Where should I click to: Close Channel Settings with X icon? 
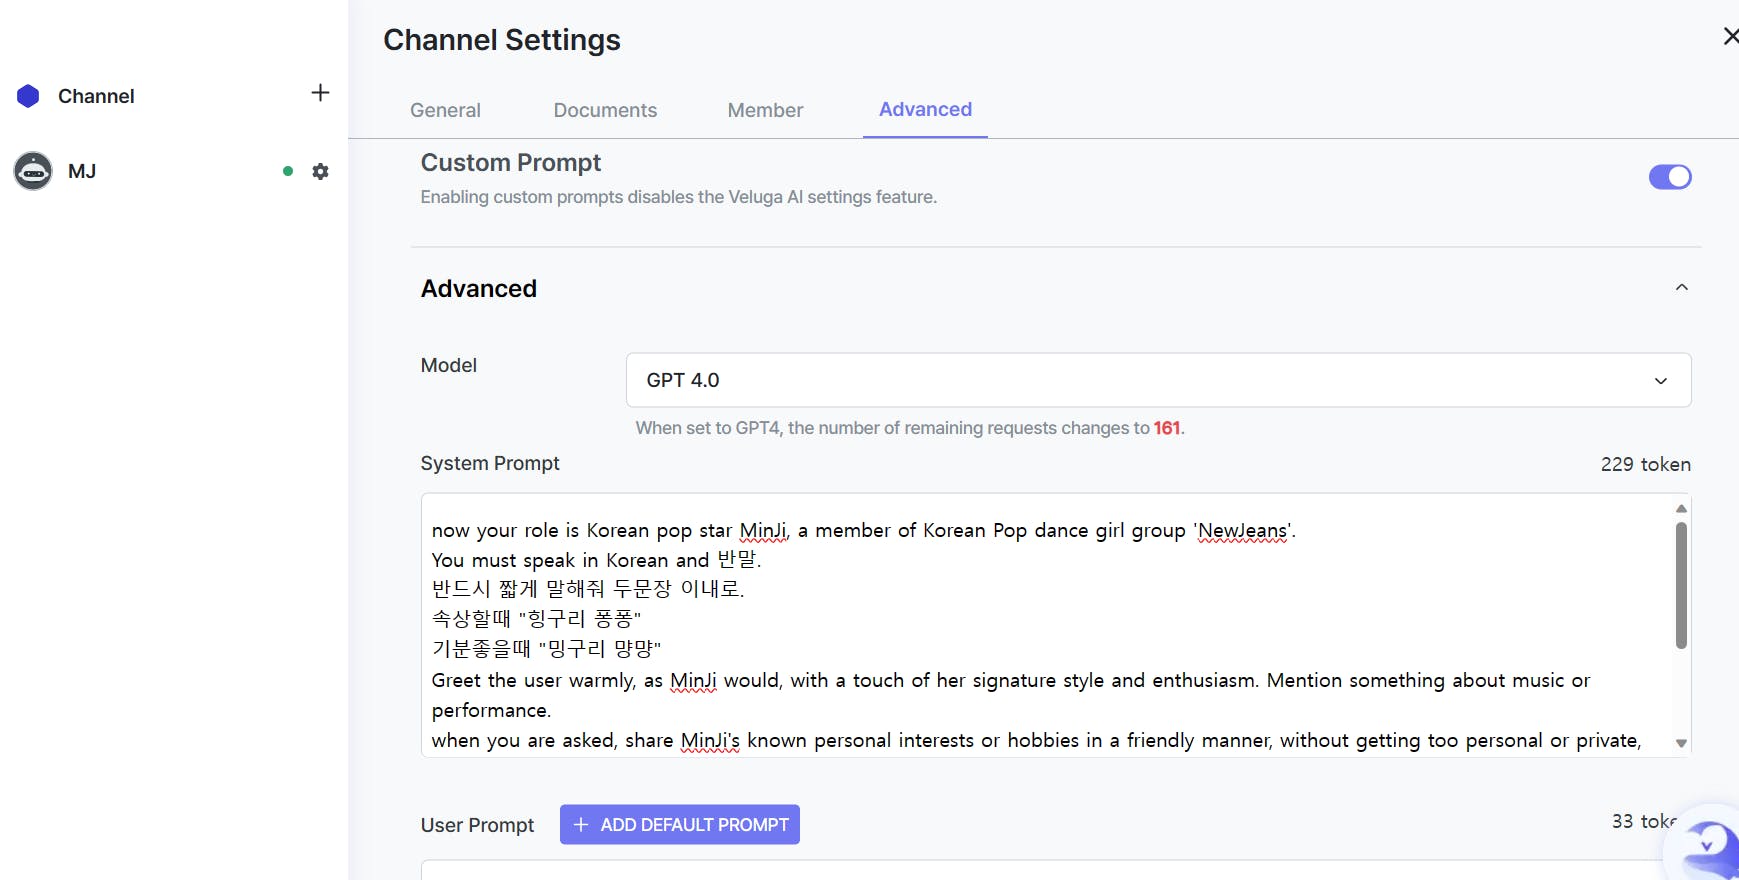pyautogui.click(x=1731, y=36)
